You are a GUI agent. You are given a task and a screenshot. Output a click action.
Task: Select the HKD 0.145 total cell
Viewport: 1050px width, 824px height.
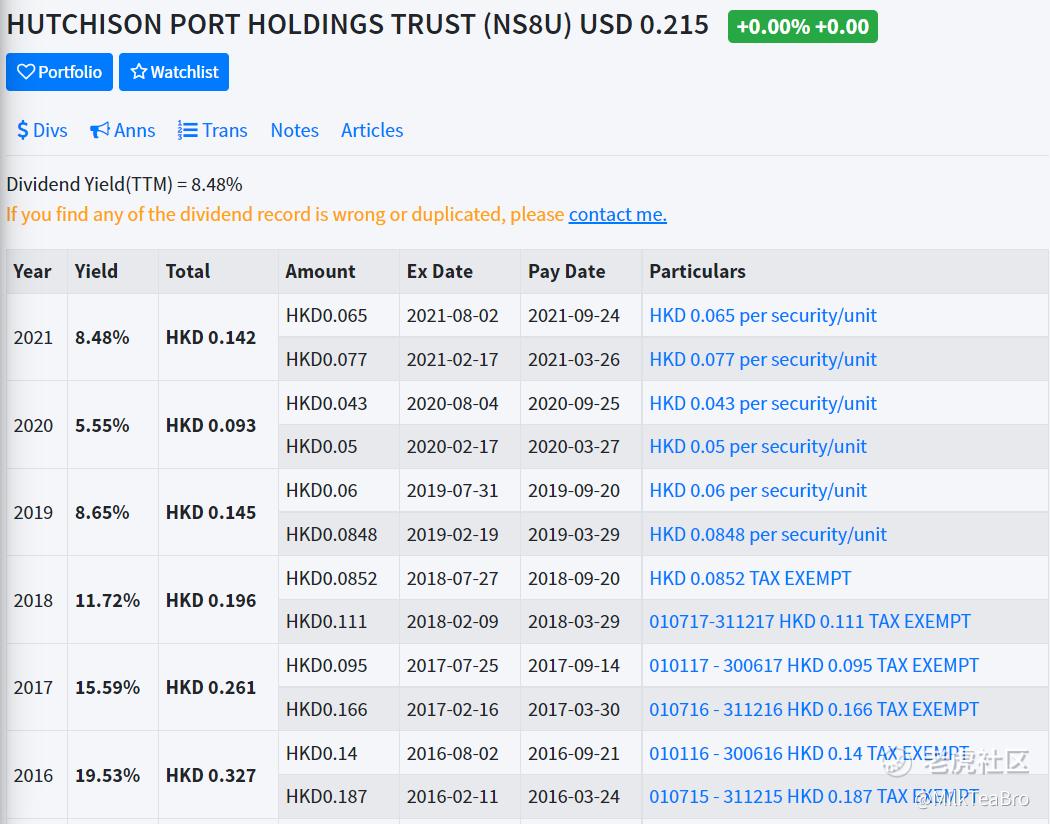point(218,512)
